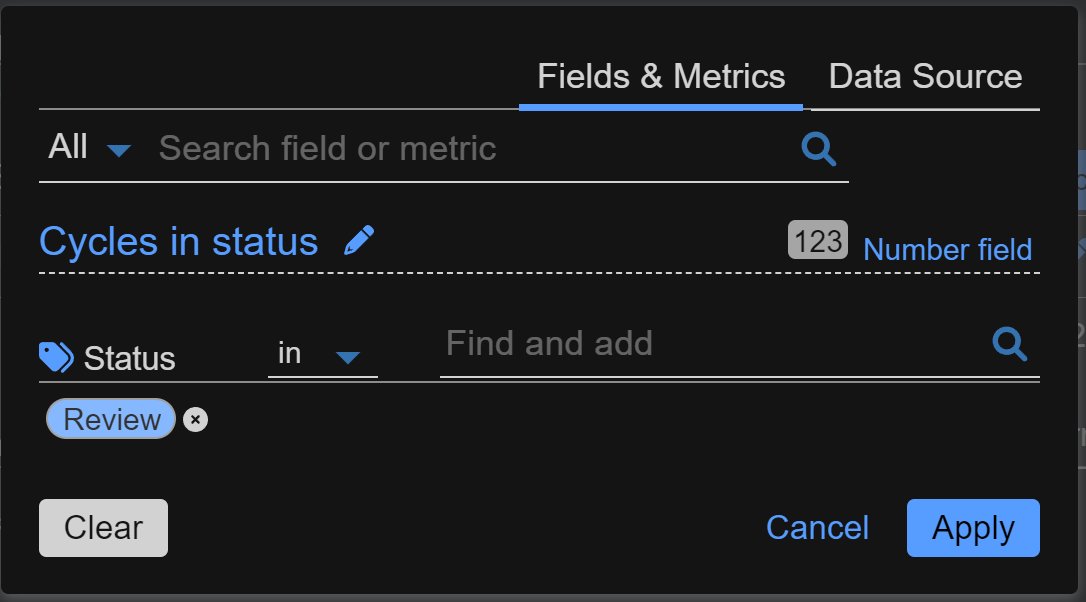Click the 123 number type badge
This screenshot has height=602, width=1086.
(x=817, y=240)
